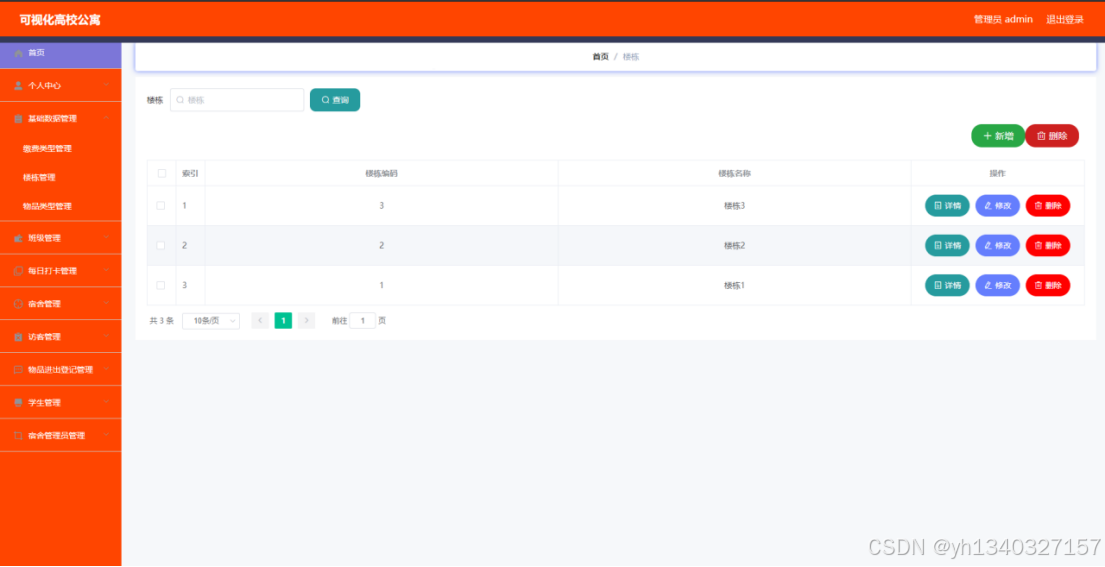Image resolution: width=1105 pixels, height=567 pixels.
Task: Click the home icon beside 首页 in sidebar
Action: click(18, 53)
